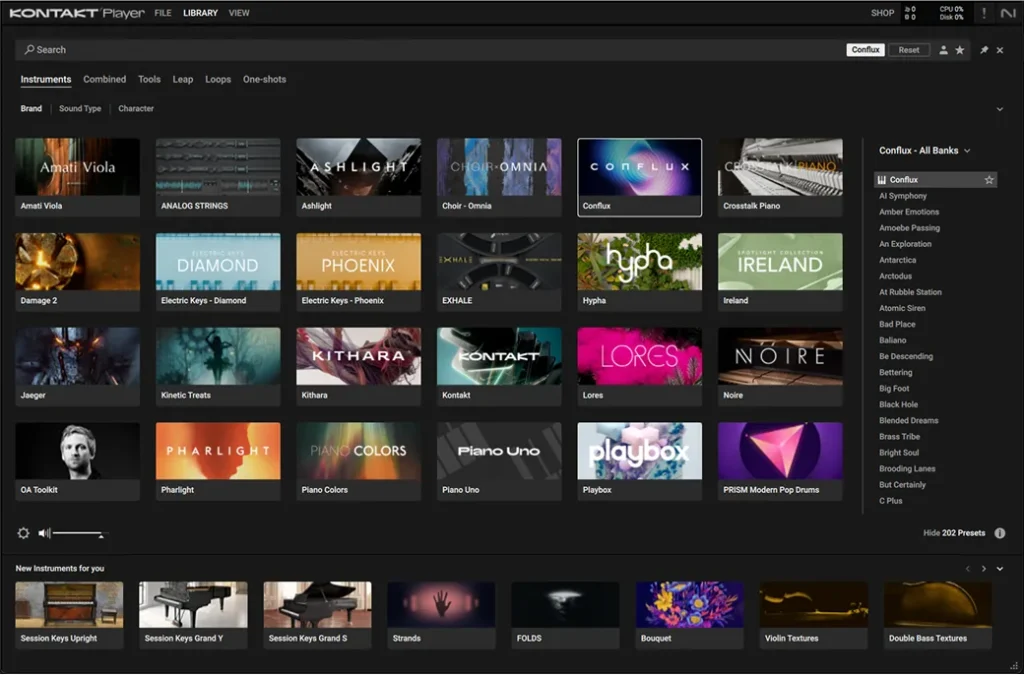Switch to the Combined tab
This screenshot has width=1024, height=675.
point(104,79)
